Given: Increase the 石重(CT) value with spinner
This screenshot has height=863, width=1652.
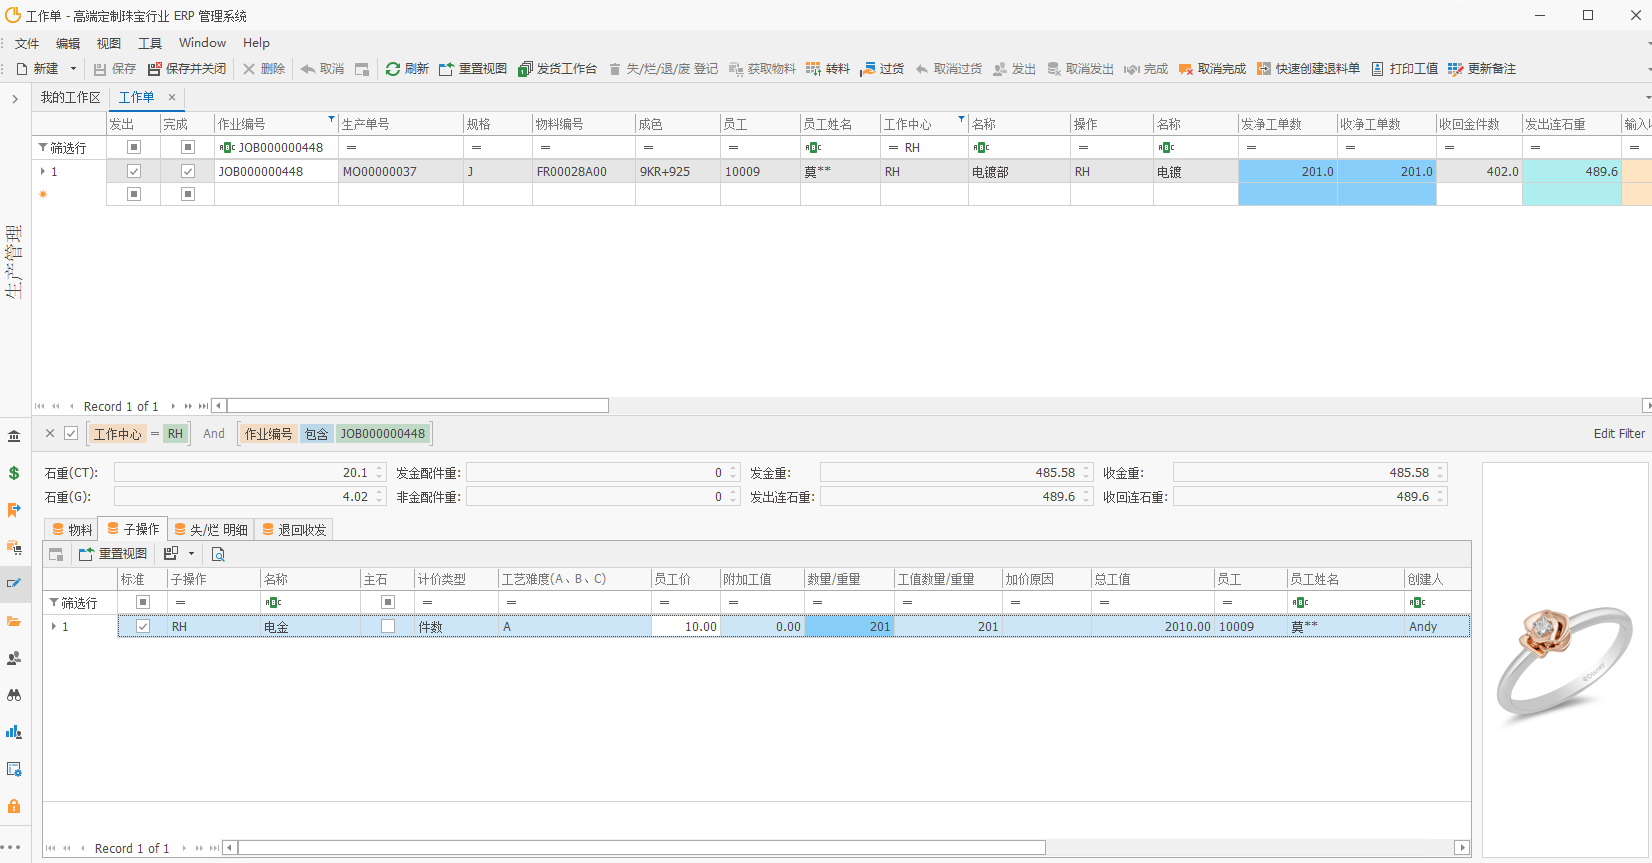Looking at the screenshot, I should (x=380, y=468).
